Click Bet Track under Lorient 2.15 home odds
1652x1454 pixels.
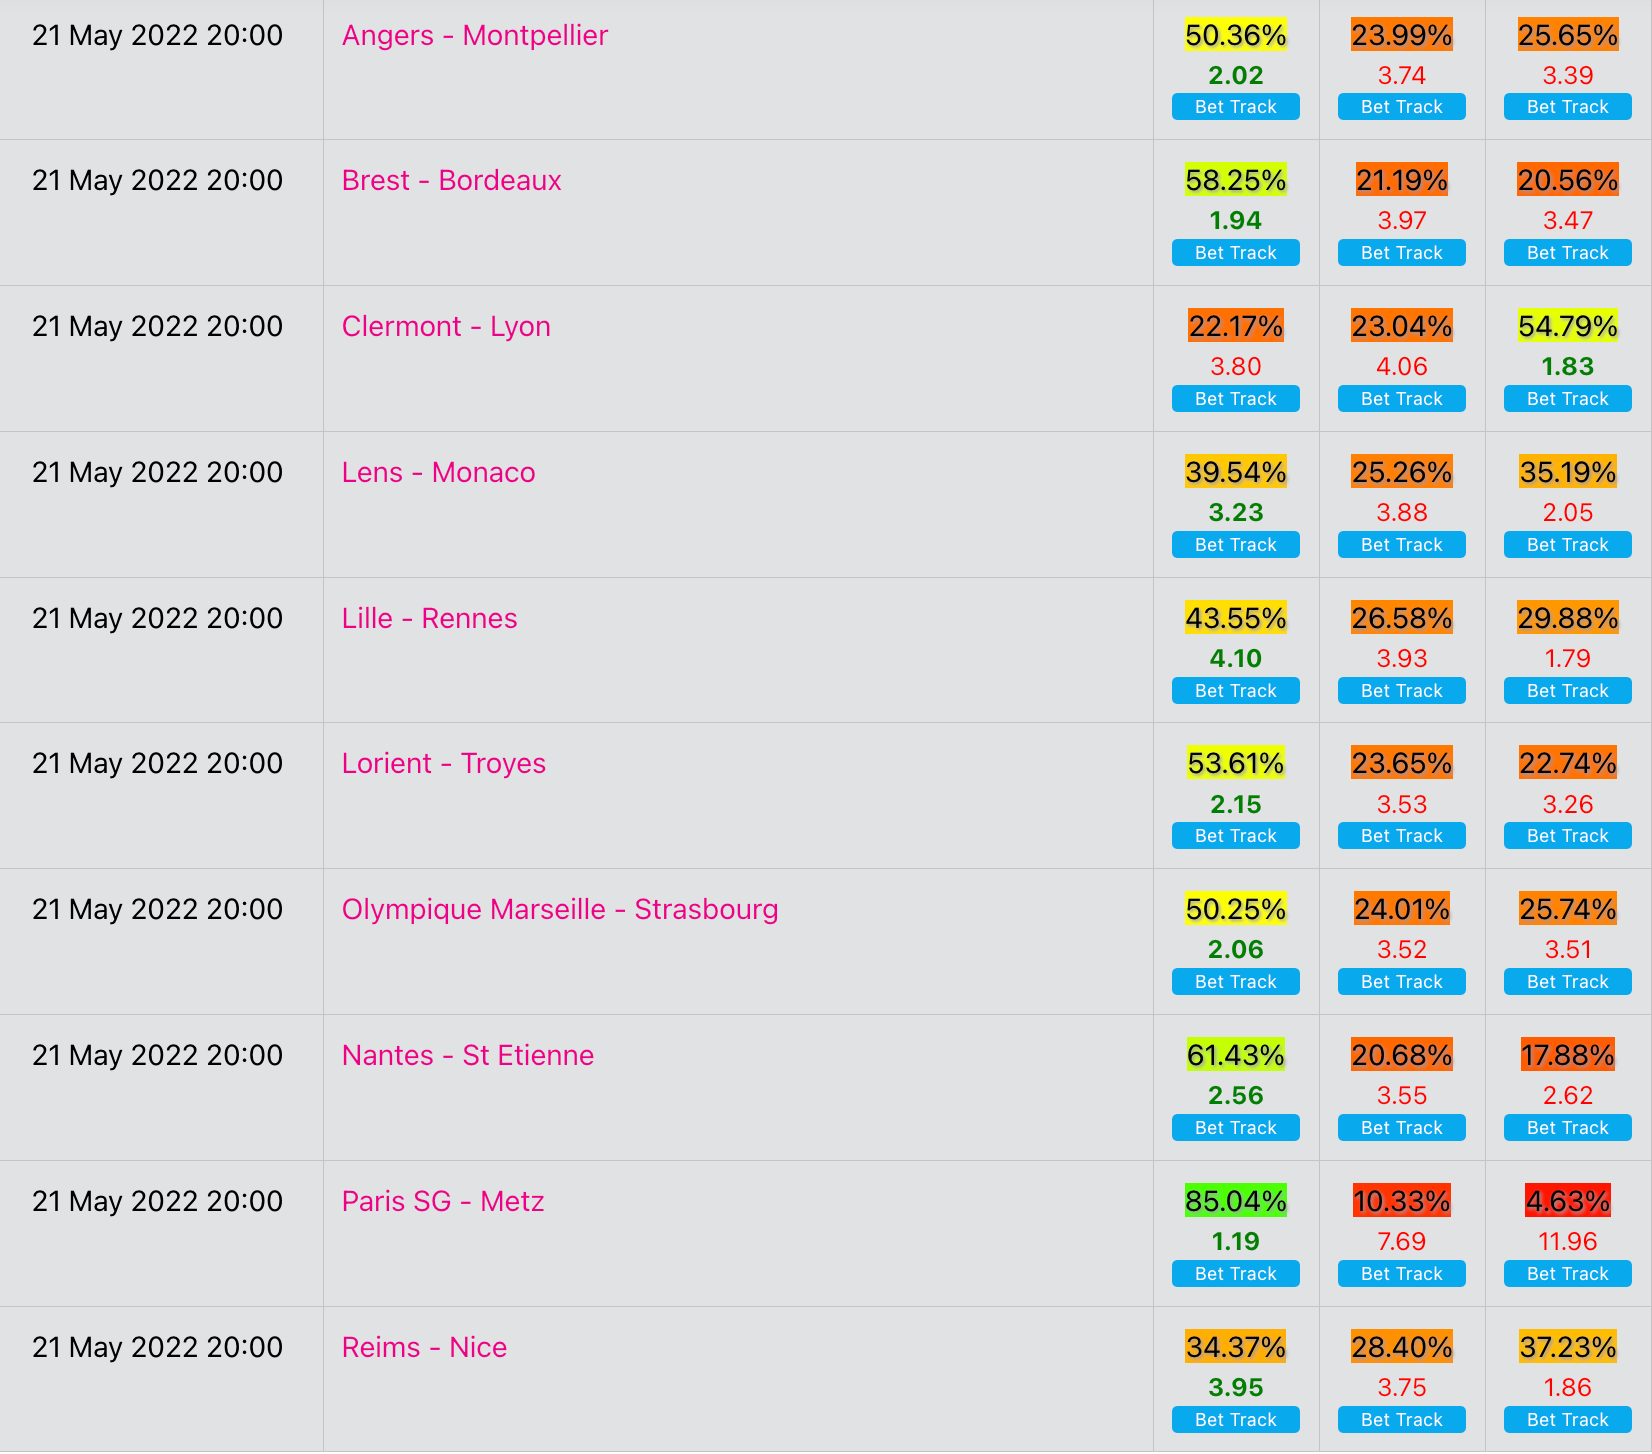pyautogui.click(x=1236, y=836)
